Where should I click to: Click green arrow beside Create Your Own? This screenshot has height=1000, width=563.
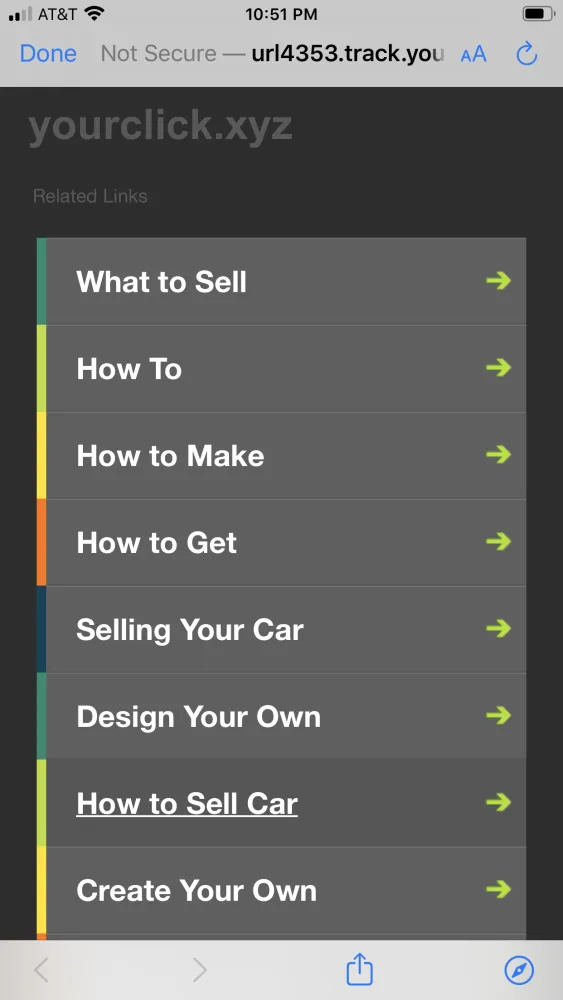[x=499, y=890]
